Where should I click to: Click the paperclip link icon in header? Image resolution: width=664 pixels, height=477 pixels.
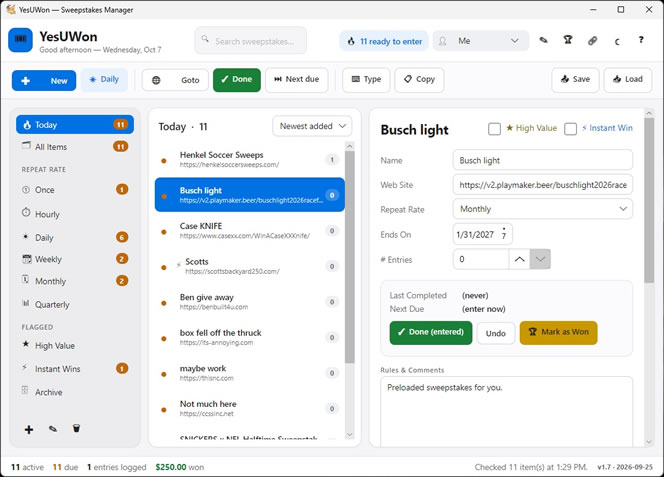[x=592, y=40]
